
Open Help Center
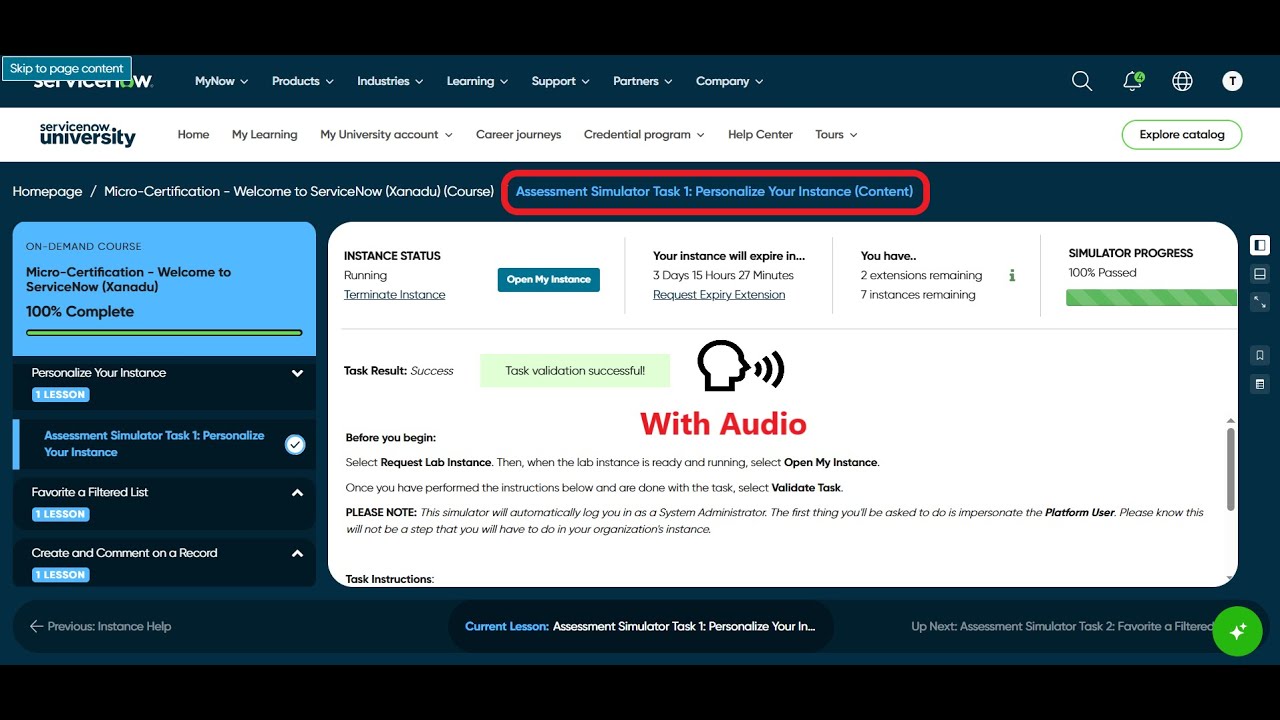(x=760, y=134)
